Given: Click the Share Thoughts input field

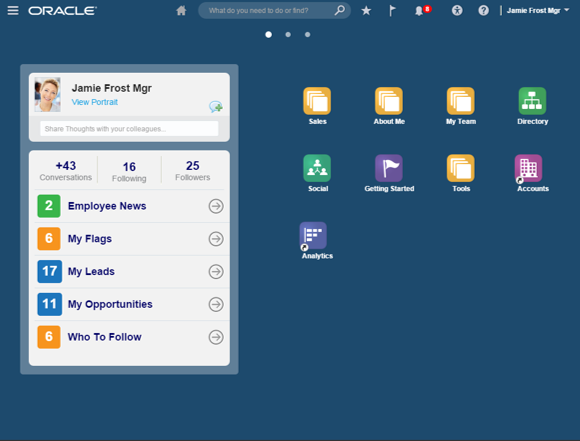Looking at the screenshot, I should [x=129, y=129].
